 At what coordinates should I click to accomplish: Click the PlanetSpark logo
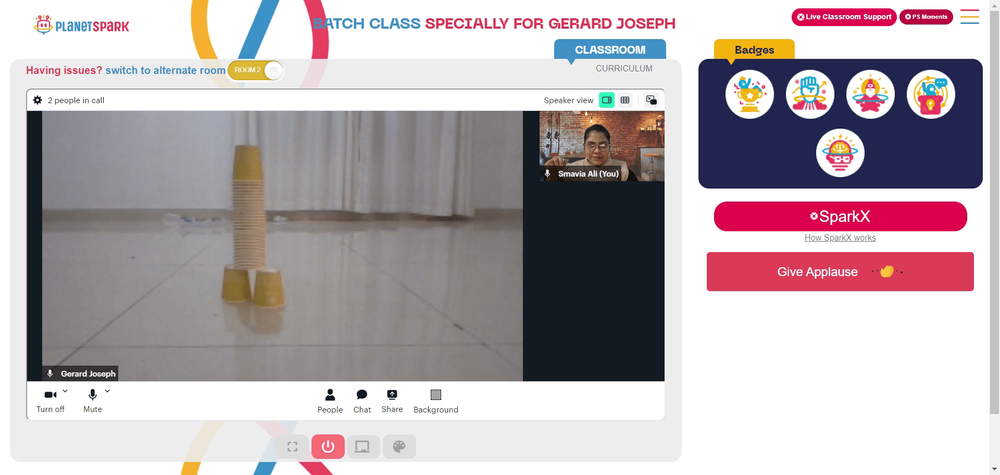pyautogui.click(x=81, y=25)
